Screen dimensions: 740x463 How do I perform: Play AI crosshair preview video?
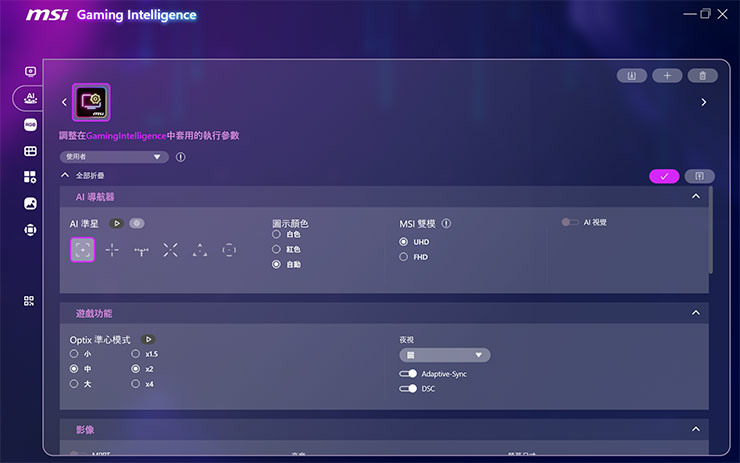click(x=116, y=223)
